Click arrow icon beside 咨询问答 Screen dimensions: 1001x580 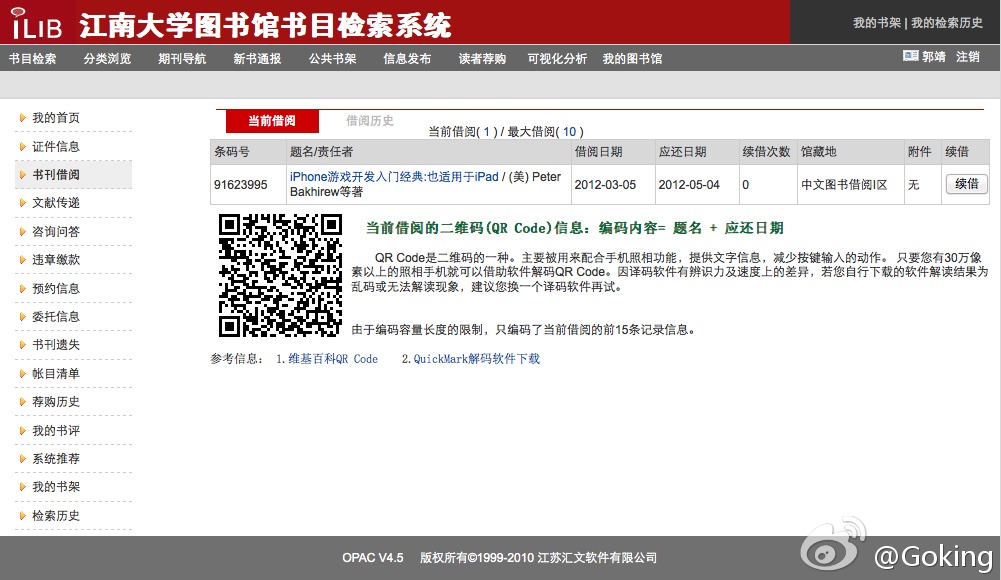pos(23,232)
